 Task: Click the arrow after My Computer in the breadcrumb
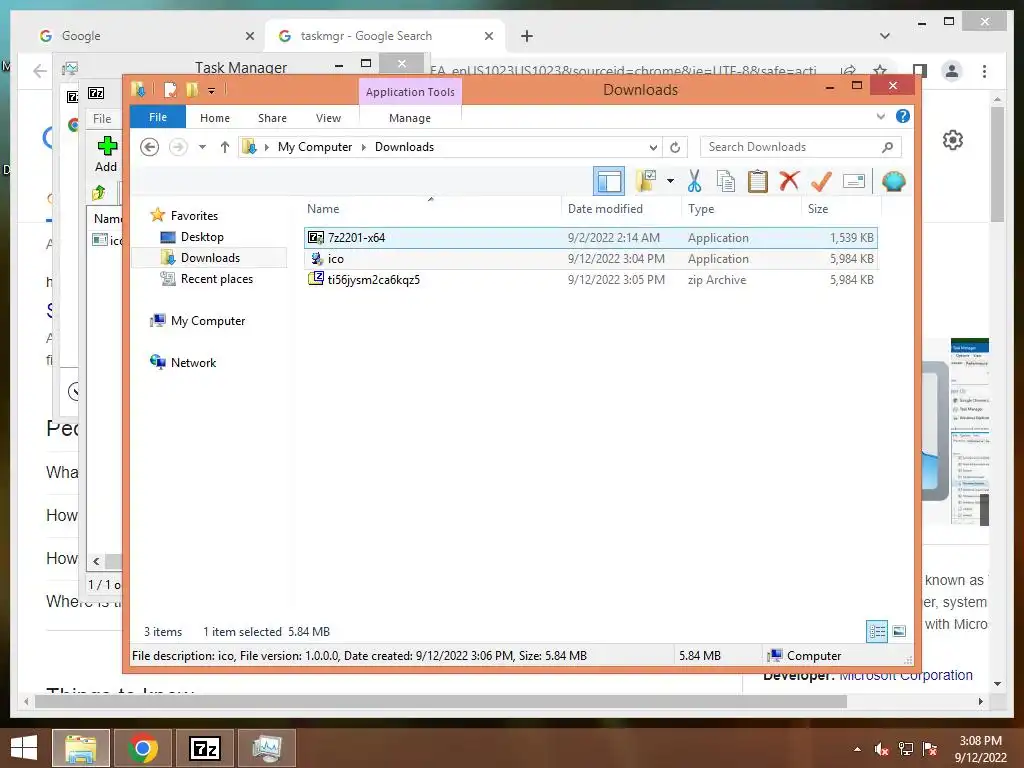click(x=364, y=147)
